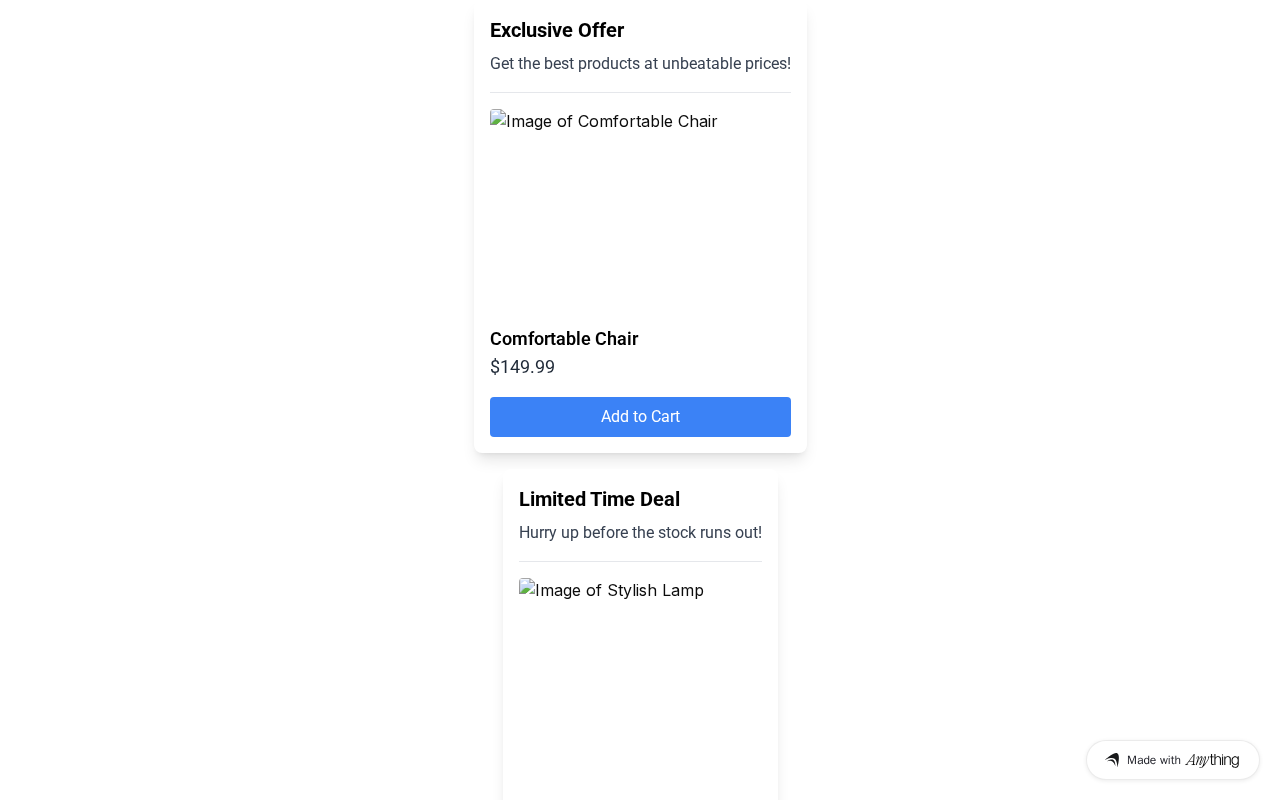Click the divider line below the Exclusive Offer description
Viewport: 1280px width, 800px height.
(x=640, y=92)
